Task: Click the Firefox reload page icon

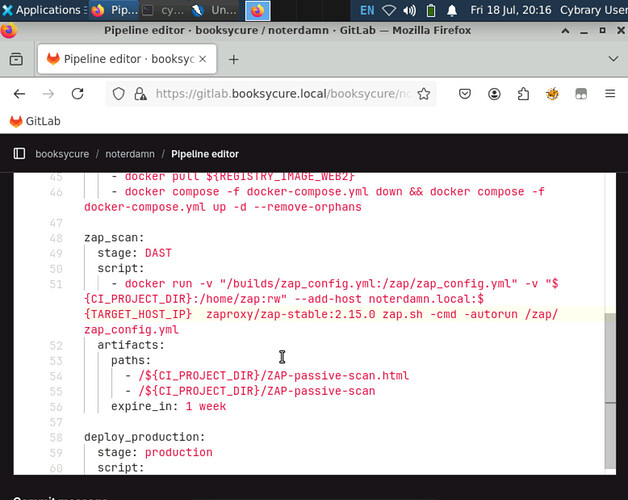Action: point(77,94)
